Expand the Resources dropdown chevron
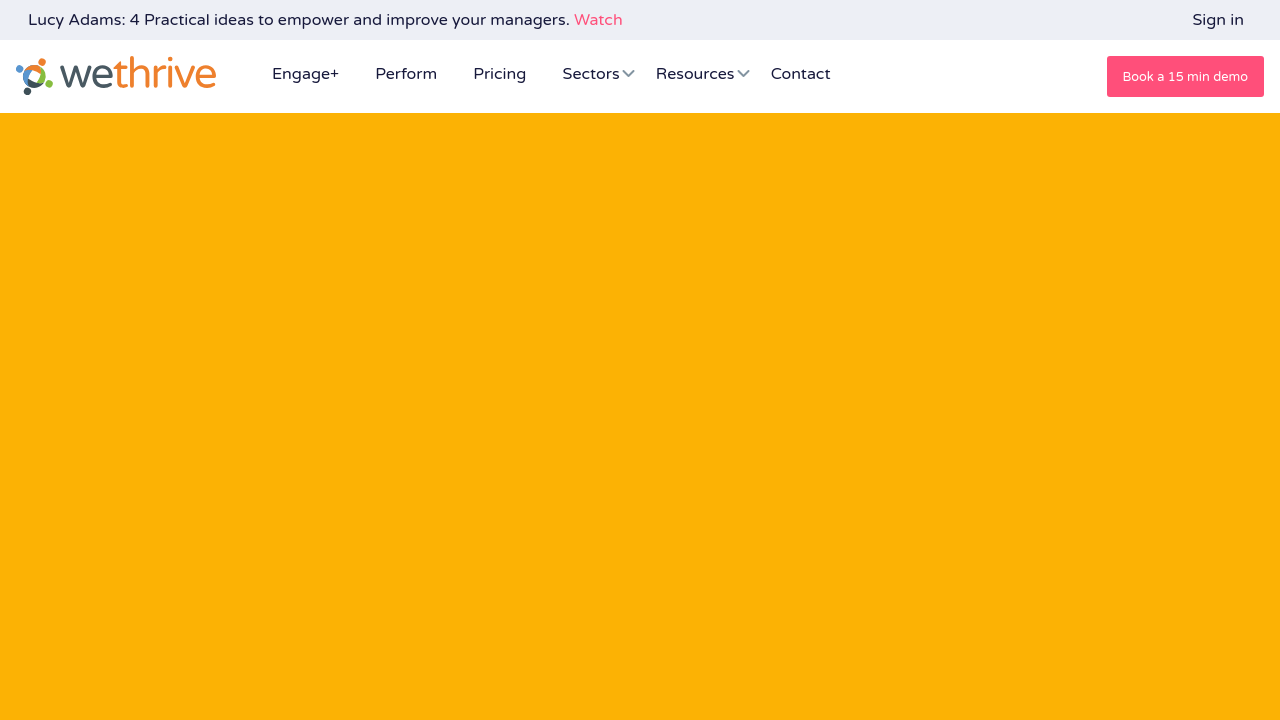The width and height of the screenshot is (1280, 720). coord(743,74)
